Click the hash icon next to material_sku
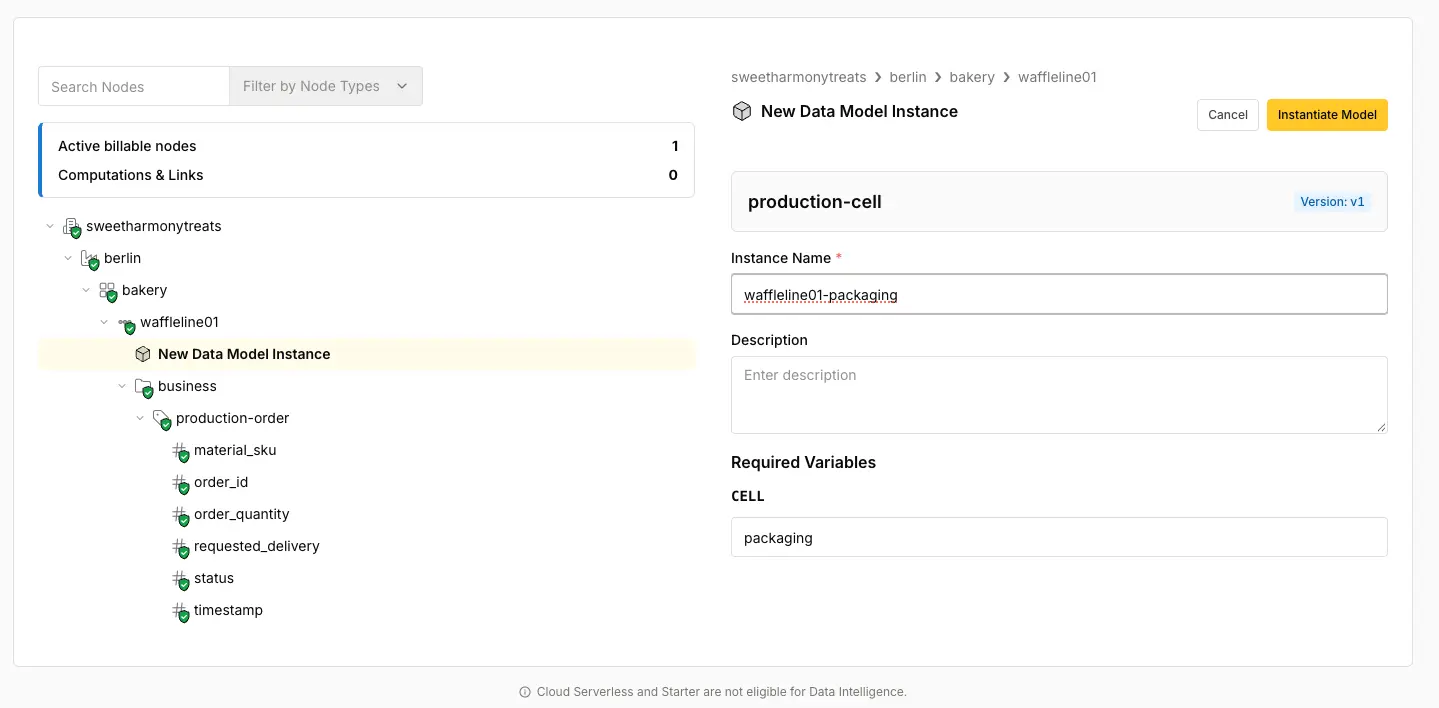This screenshot has width=1439, height=708. tap(179, 451)
